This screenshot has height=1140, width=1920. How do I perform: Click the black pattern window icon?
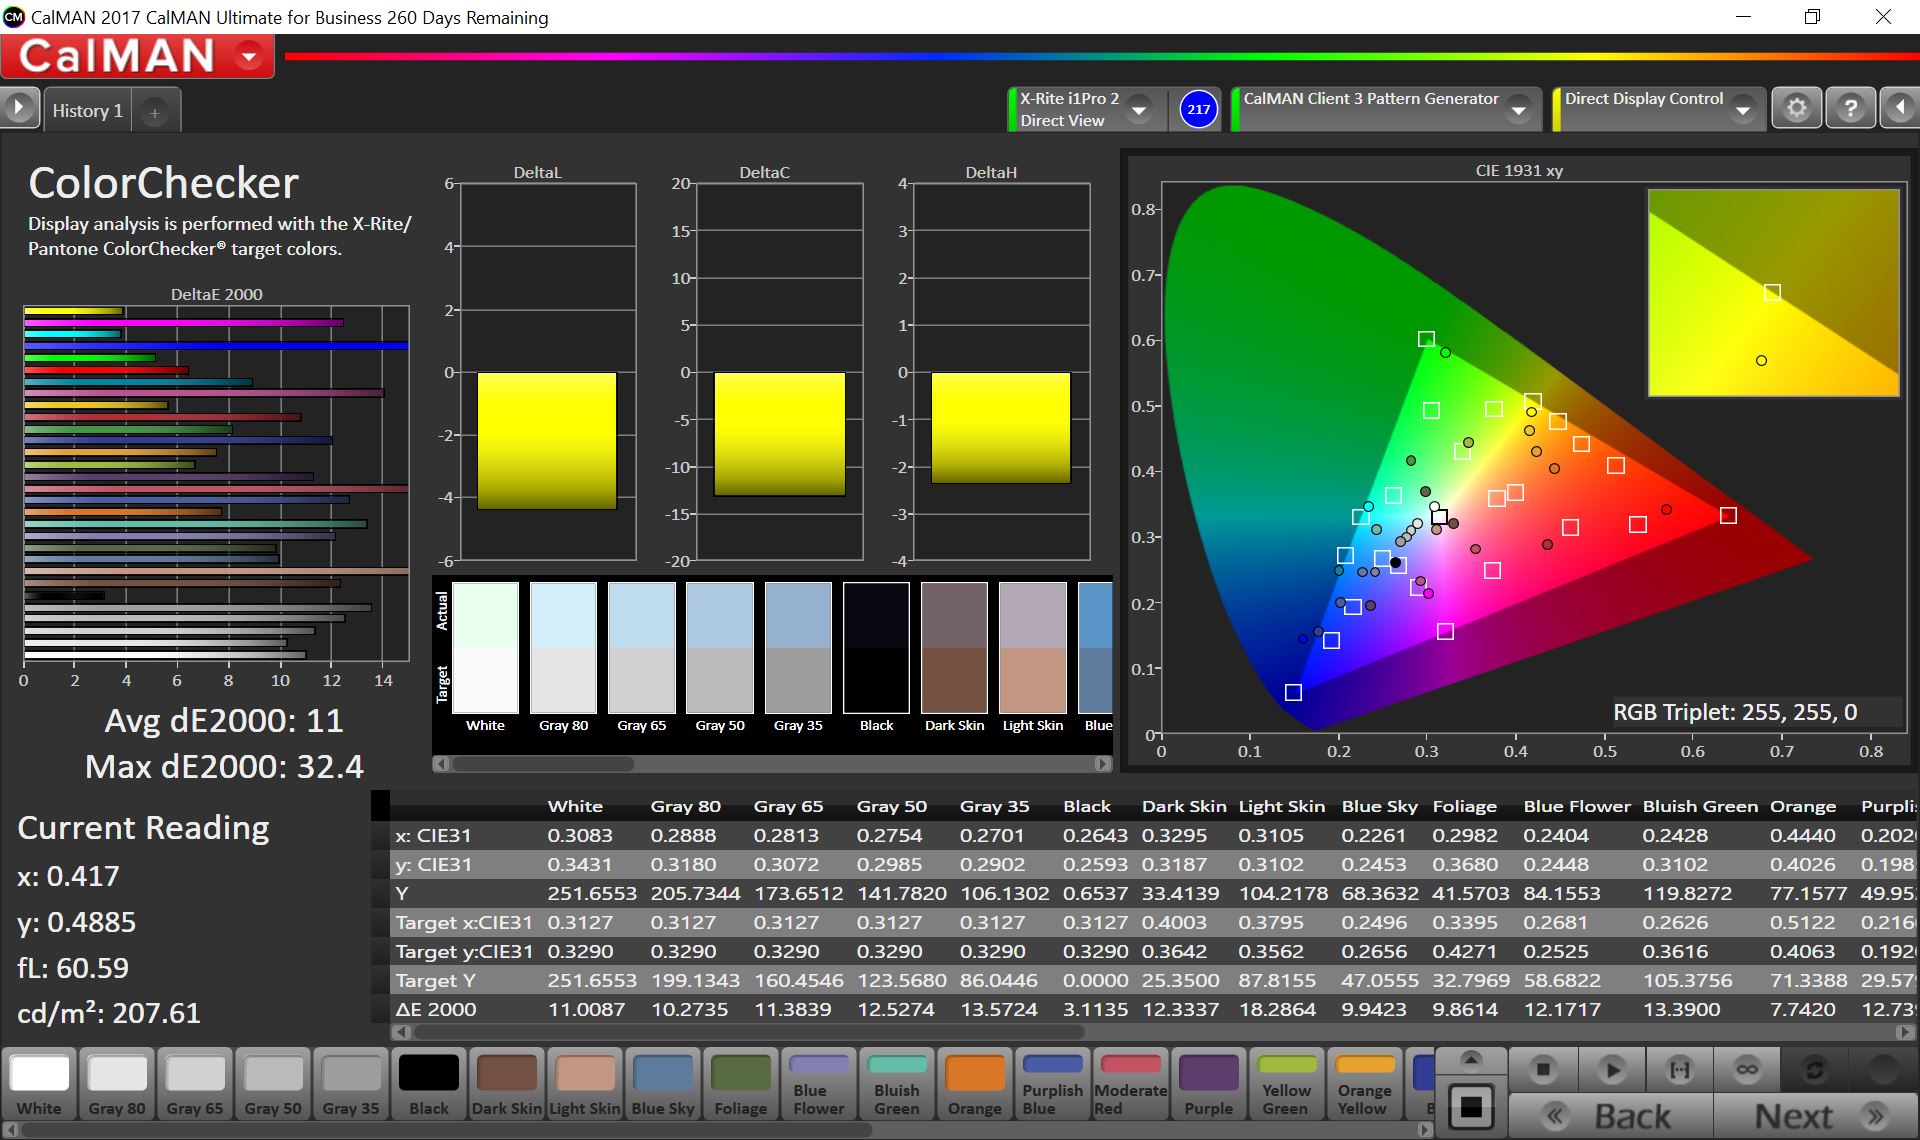[x=1471, y=1106]
